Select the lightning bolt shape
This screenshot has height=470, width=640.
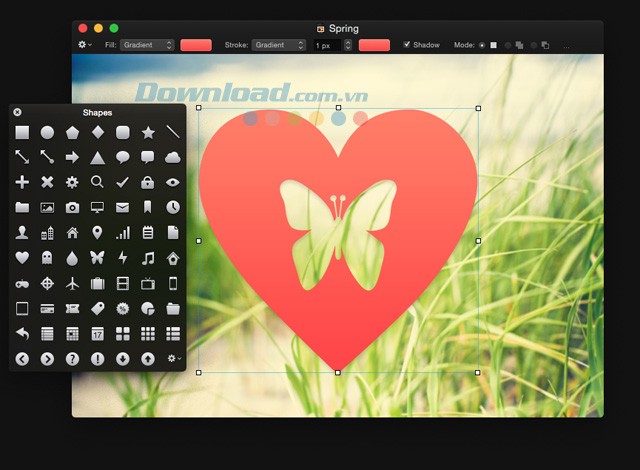click(x=122, y=258)
